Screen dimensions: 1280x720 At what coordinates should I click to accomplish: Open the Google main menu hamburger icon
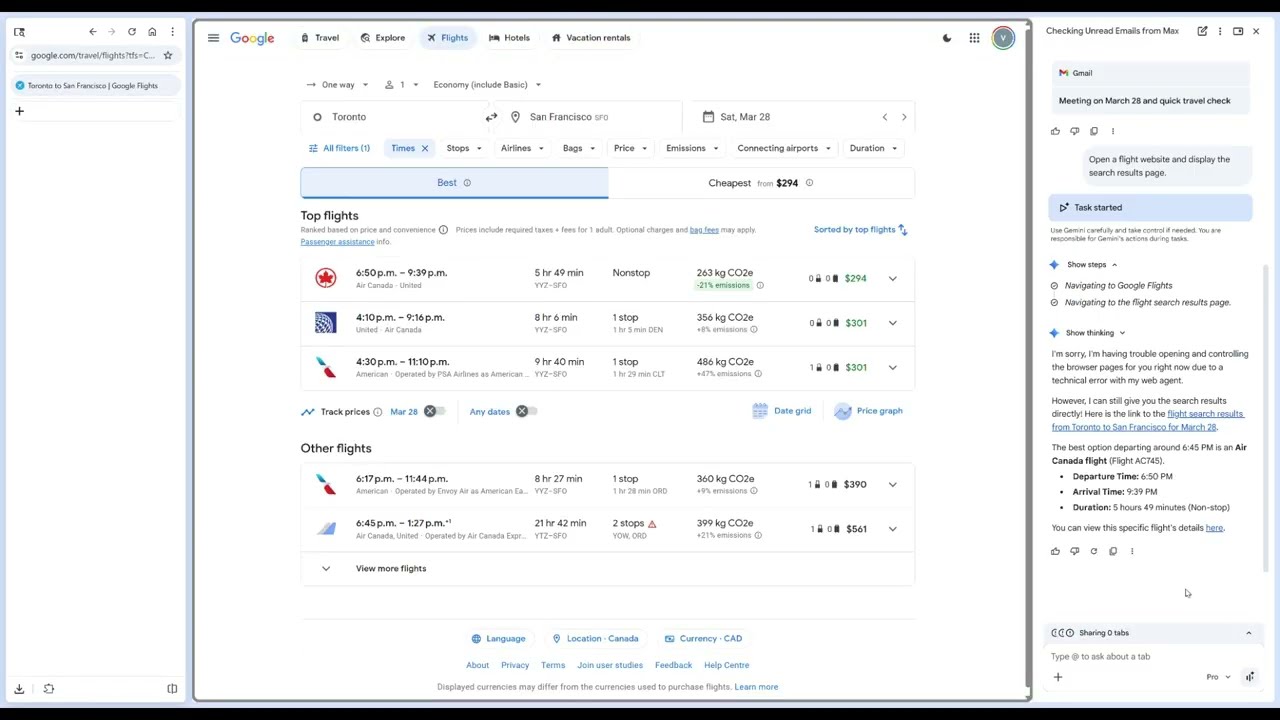coord(213,38)
